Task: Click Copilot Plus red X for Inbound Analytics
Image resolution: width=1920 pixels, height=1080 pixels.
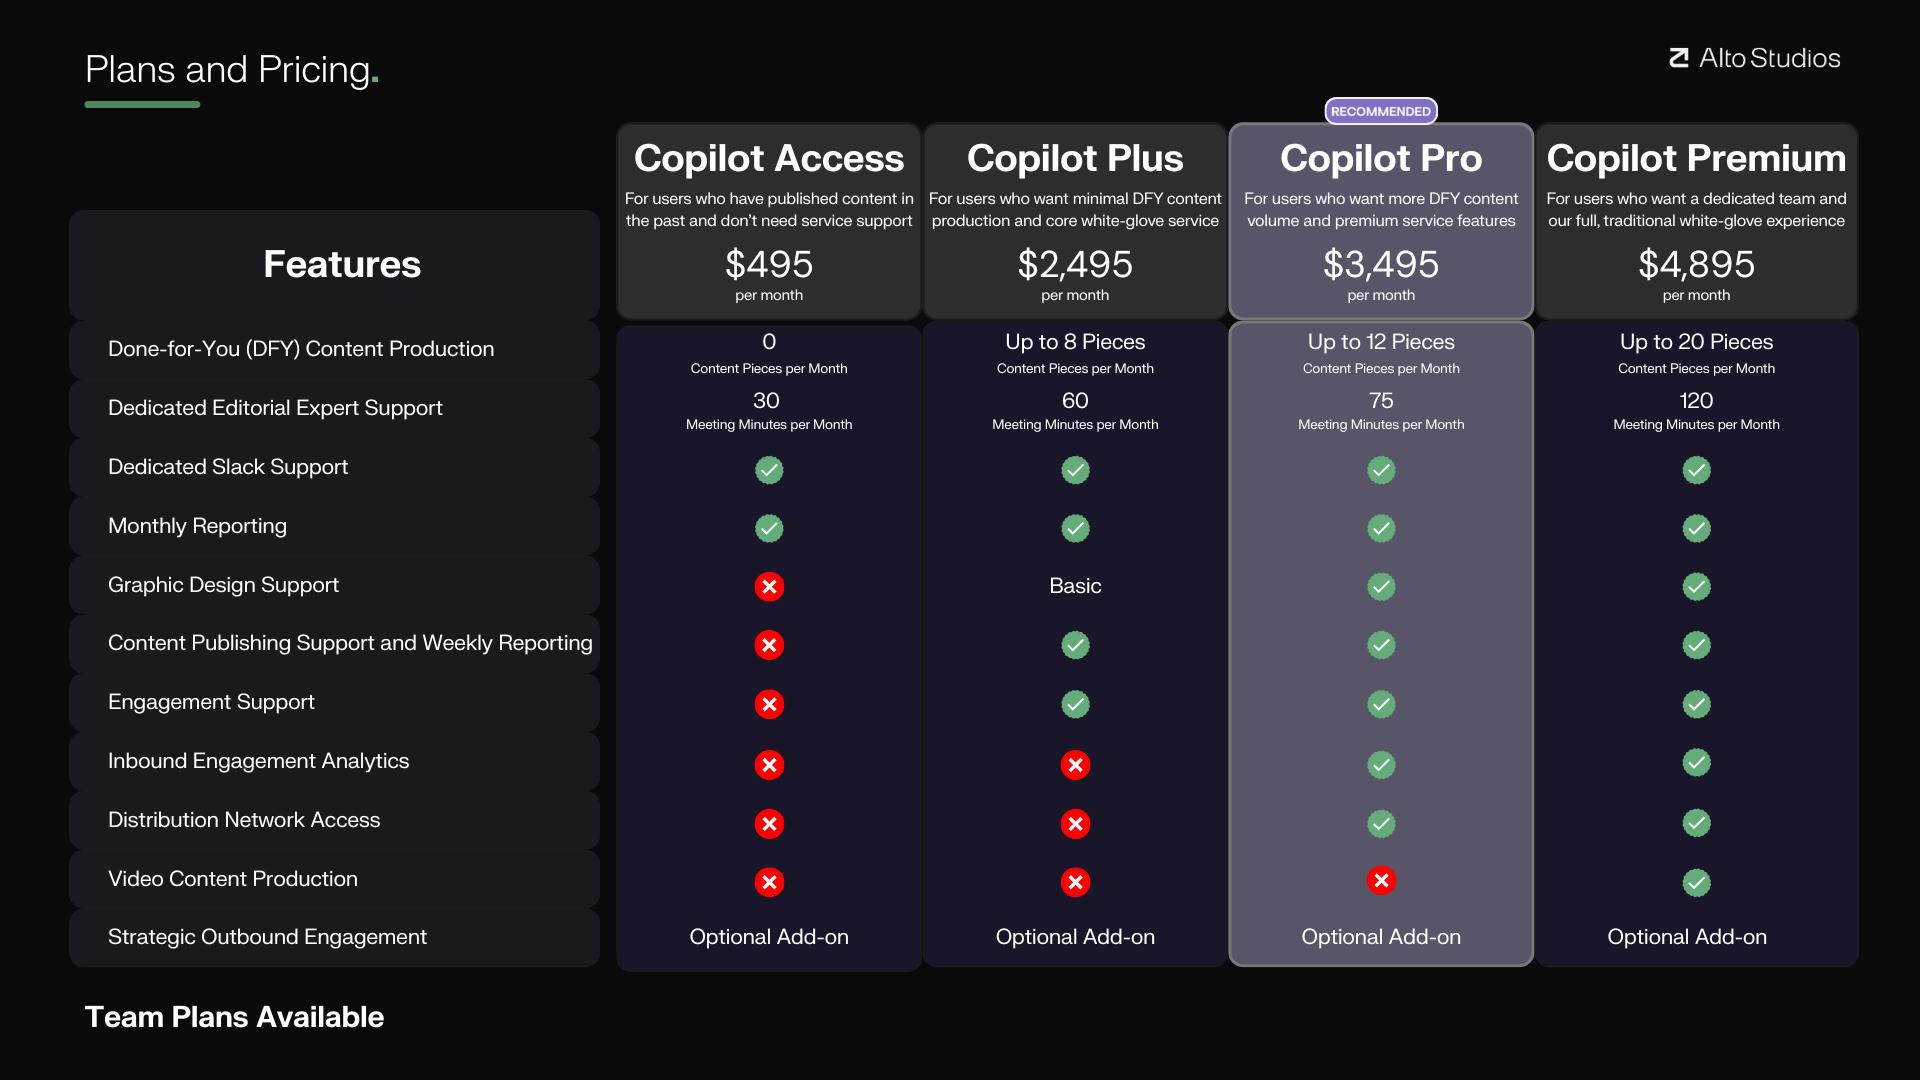Action: [x=1075, y=765]
